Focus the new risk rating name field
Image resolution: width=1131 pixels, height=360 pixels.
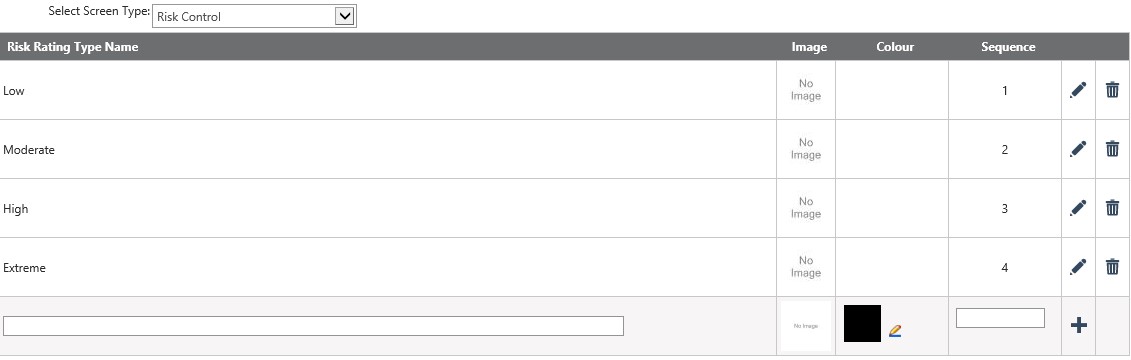pyautogui.click(x=313, y=326)
